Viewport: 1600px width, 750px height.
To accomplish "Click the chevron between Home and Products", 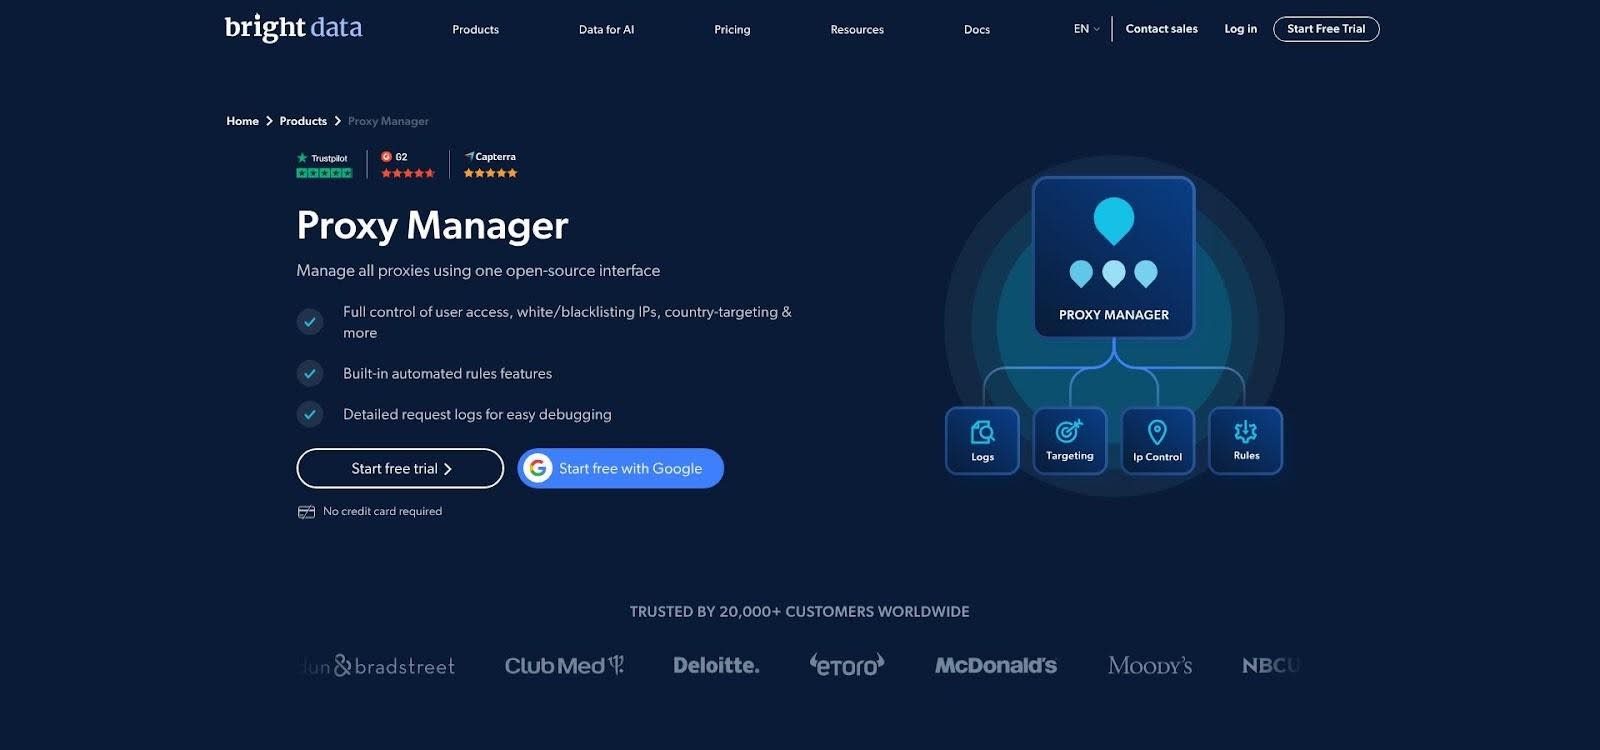I will point(269,121).
